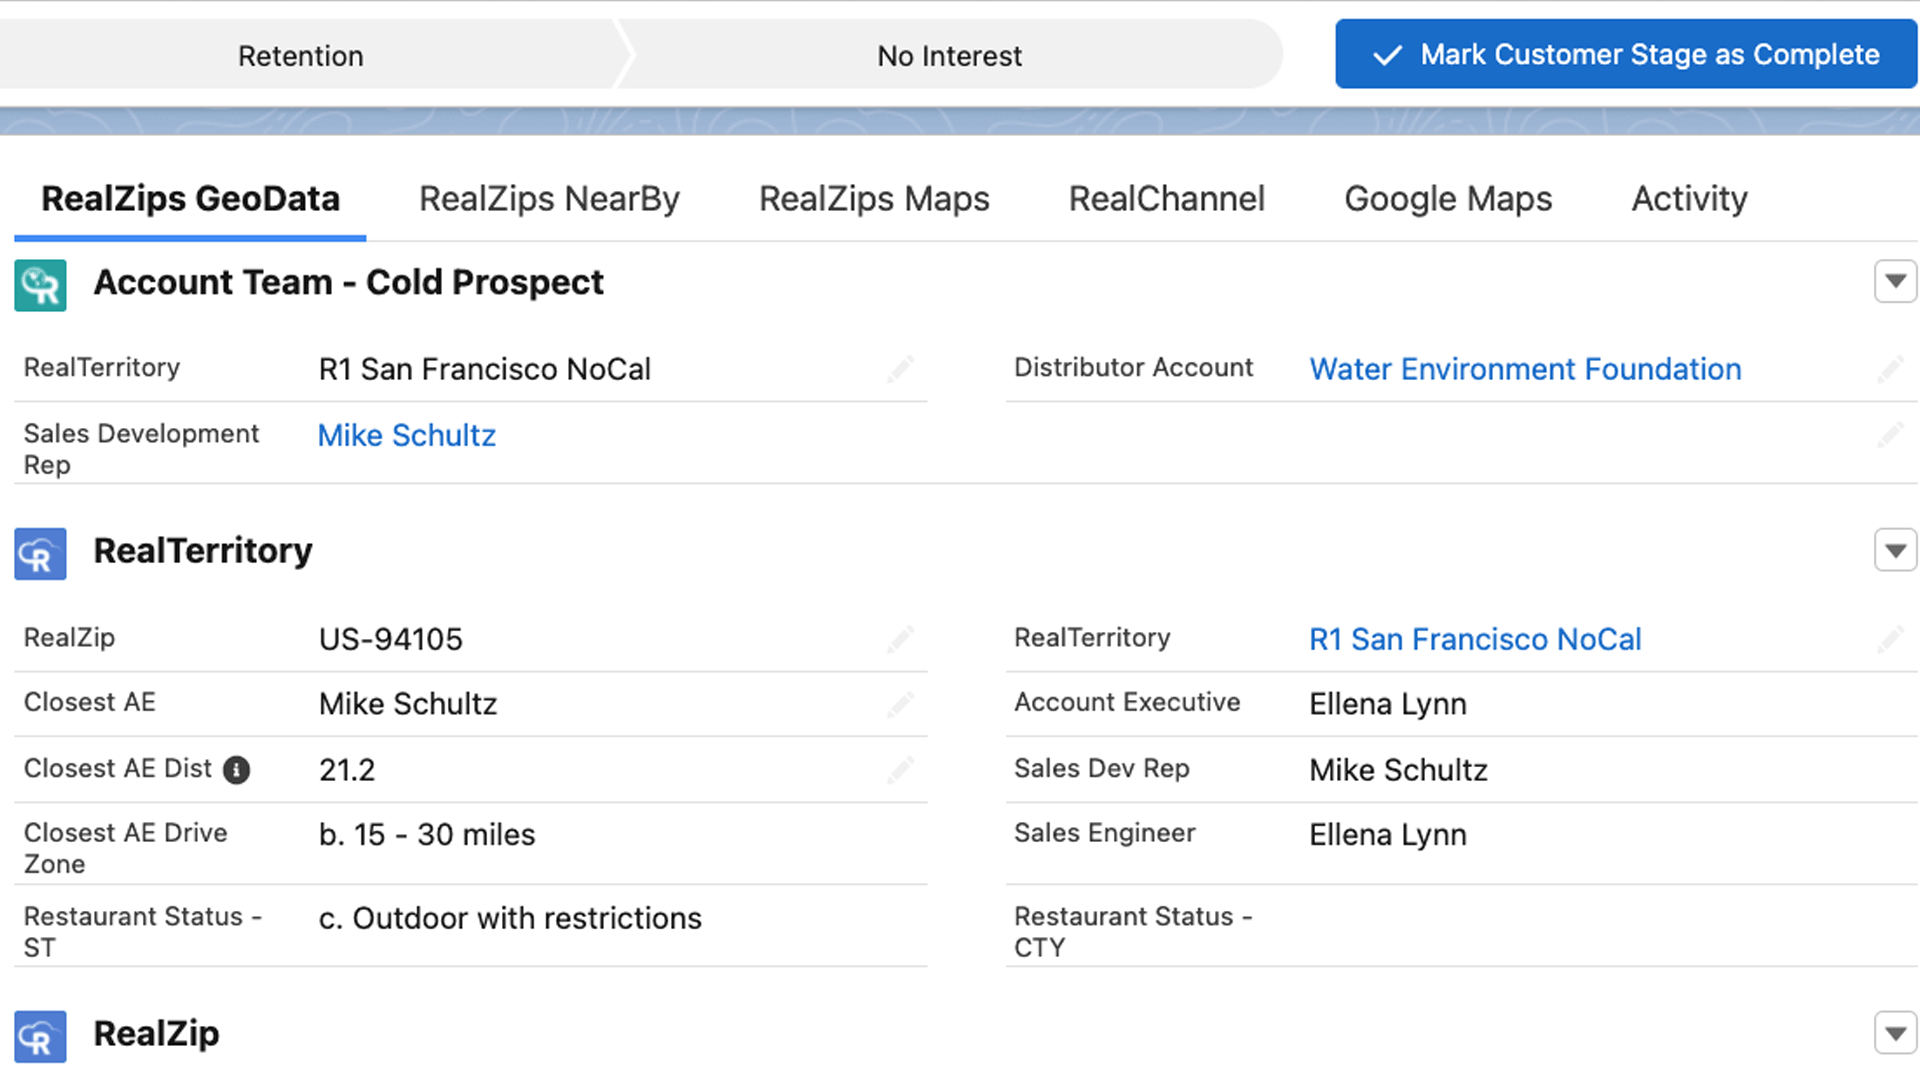Viewport: 1920px width, 1080px height.
Task: Click Sales Dev Rep value Mike Schultz
Action: pos(1399,770)
